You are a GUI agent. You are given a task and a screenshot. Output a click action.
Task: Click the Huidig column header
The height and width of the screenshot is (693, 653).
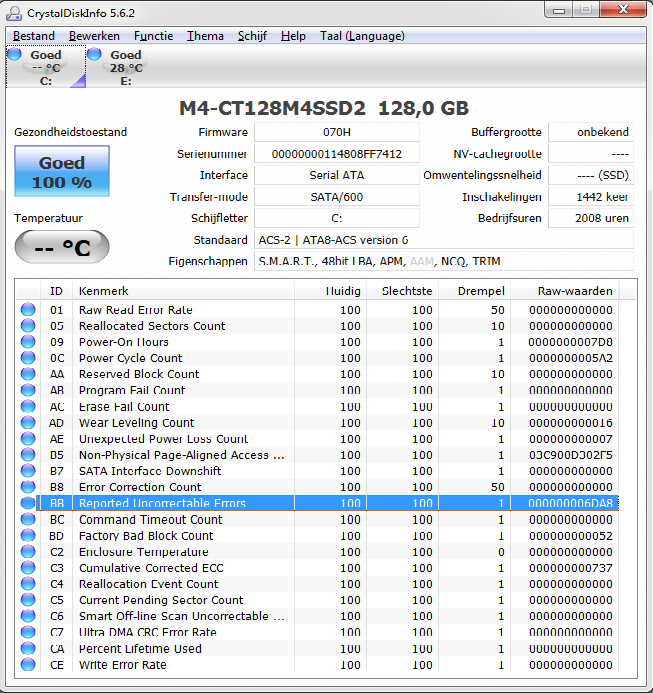(330, 291)
